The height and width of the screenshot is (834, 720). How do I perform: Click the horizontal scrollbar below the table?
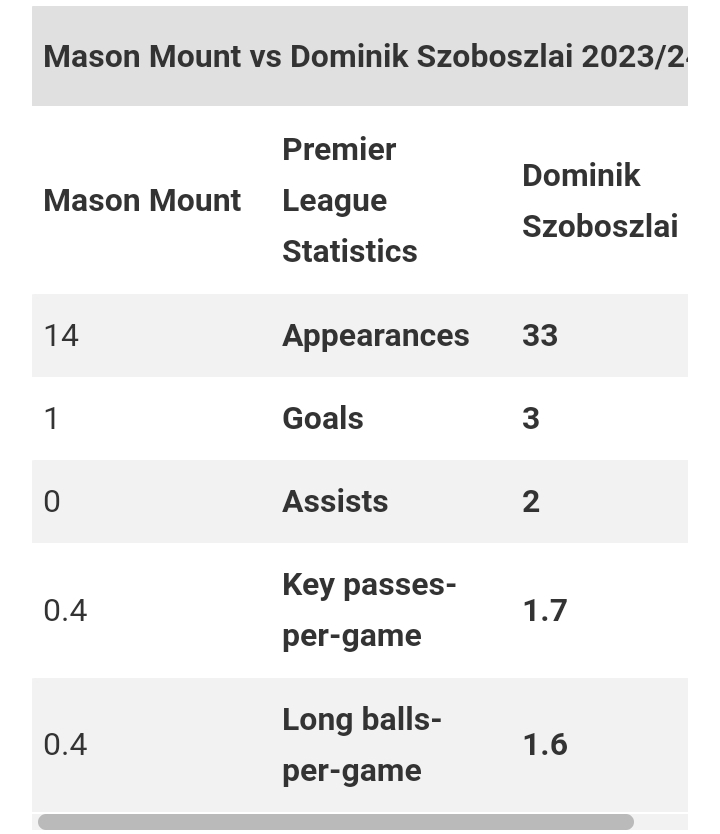point(336,821)
